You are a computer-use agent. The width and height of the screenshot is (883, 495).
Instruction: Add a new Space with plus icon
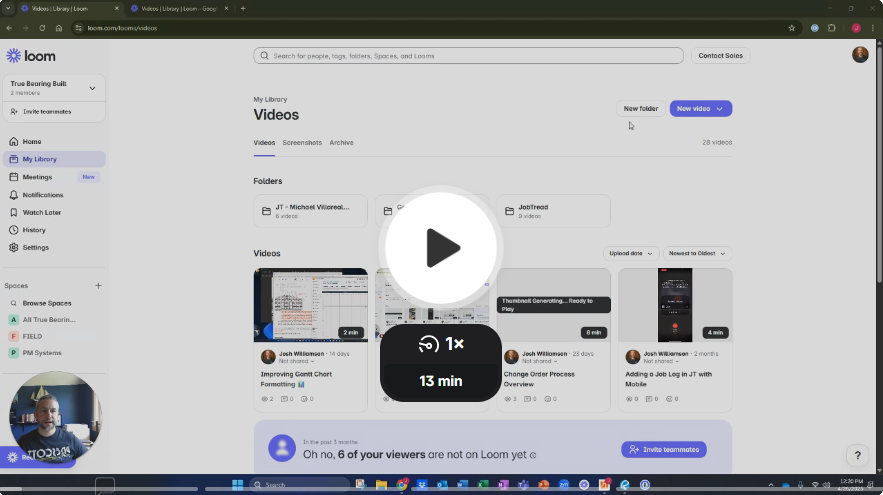click(x=98, y=286)
